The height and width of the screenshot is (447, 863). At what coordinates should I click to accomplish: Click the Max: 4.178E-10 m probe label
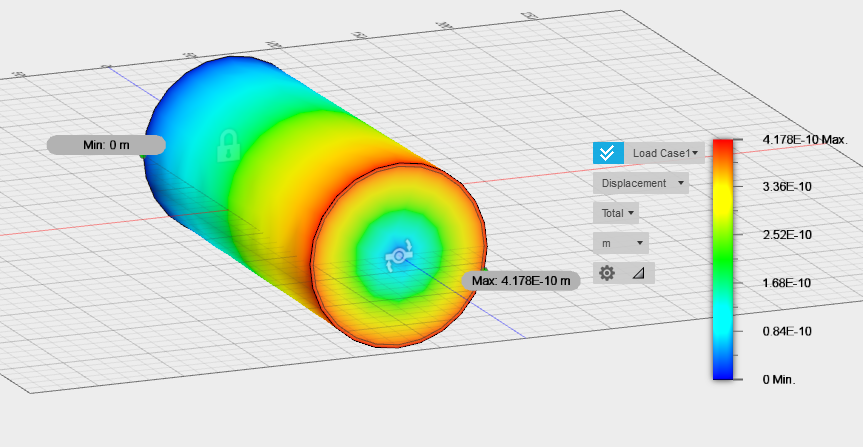pyautogui.click(x=521, y=281)
